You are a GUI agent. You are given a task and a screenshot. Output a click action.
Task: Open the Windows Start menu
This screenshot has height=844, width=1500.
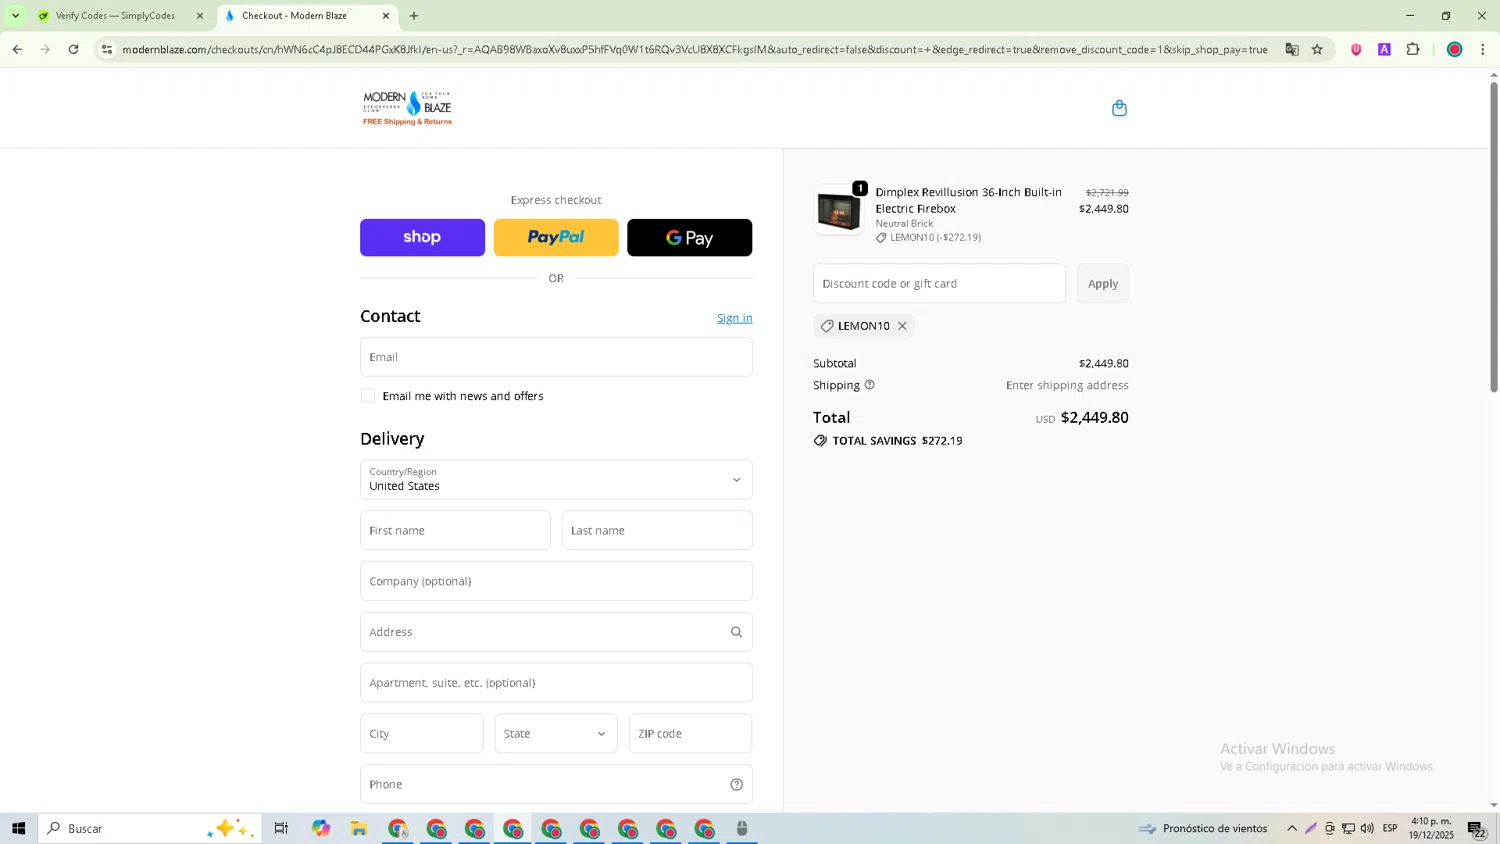[x=18, y=828]
